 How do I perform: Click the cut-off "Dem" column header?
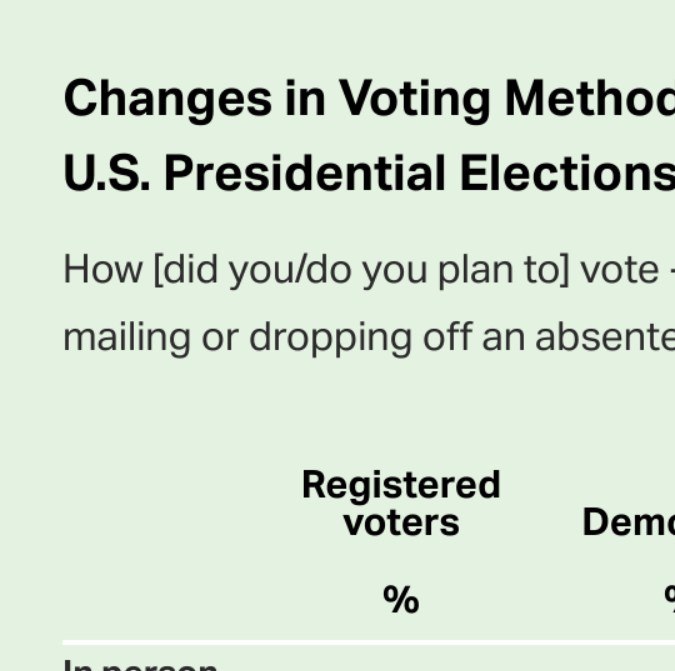tap(628, 522)
